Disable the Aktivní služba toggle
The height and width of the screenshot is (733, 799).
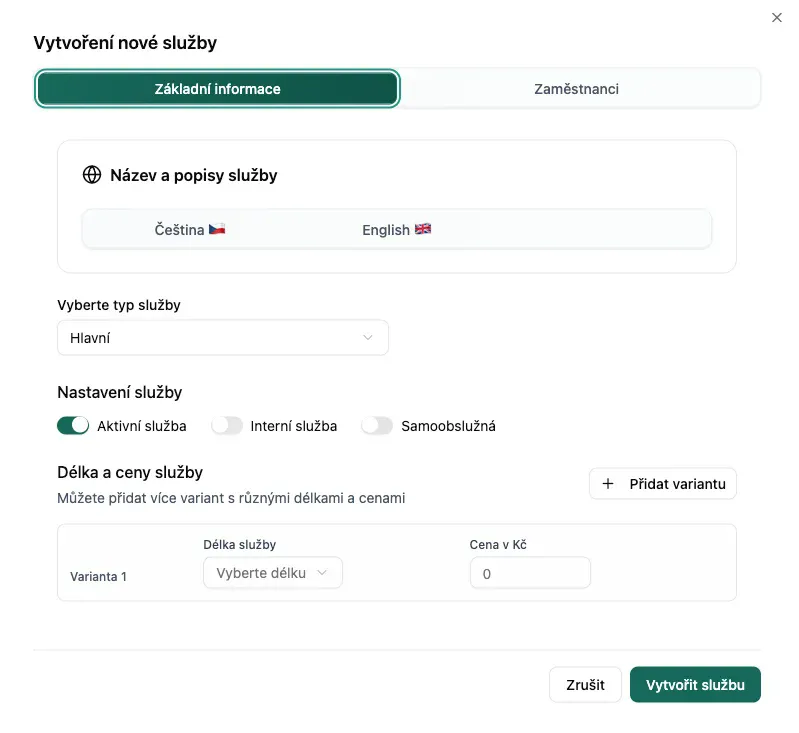[x=73, y=426]
